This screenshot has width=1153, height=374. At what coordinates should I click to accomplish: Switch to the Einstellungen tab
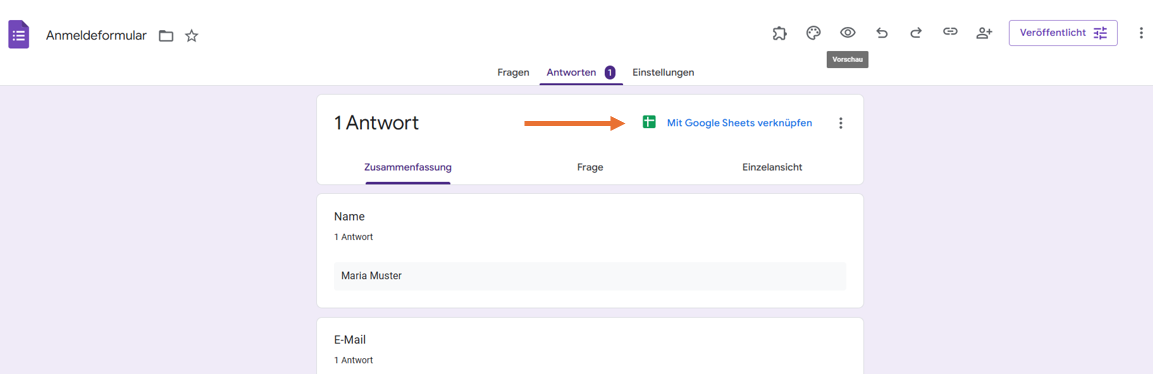[663, 73]
